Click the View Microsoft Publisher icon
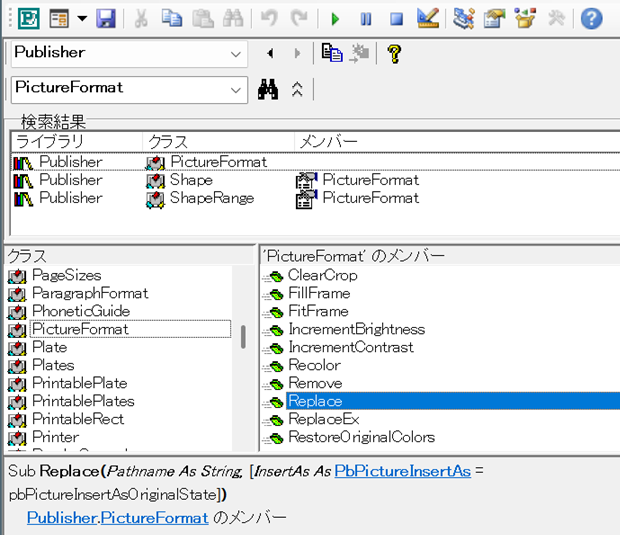This screenshot has width=620, height=535. pyautogui.click(x=29, y=19)
